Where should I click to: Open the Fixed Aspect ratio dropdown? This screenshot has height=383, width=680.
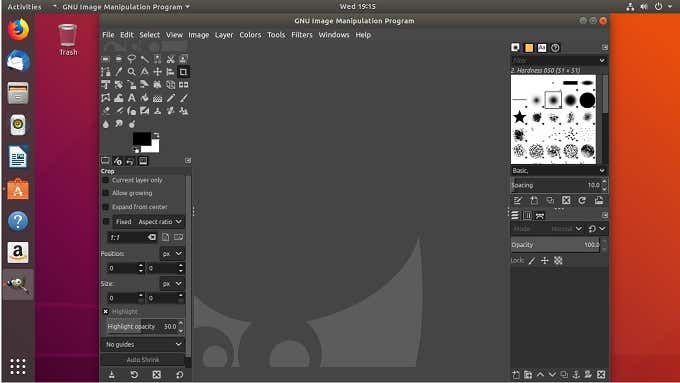(148, 222)
